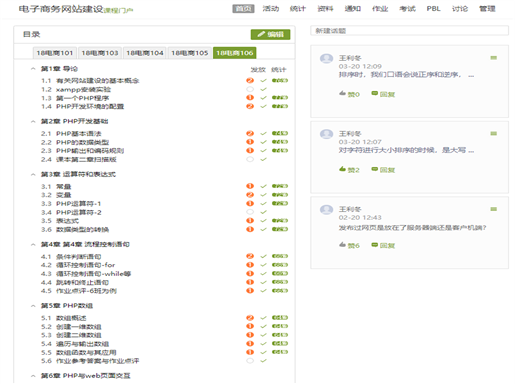
Task: Click orange count badge for section 2.1
Action: tap(250, 133)
